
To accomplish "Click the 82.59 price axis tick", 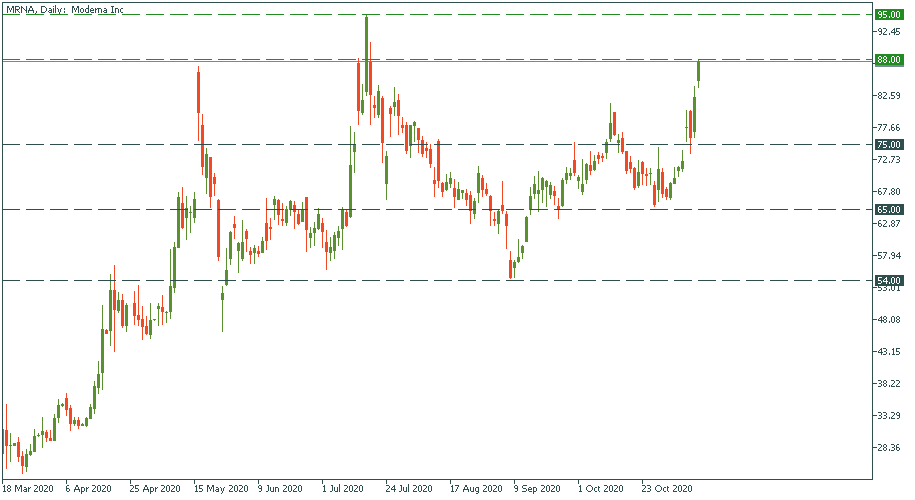I will 889,96.
